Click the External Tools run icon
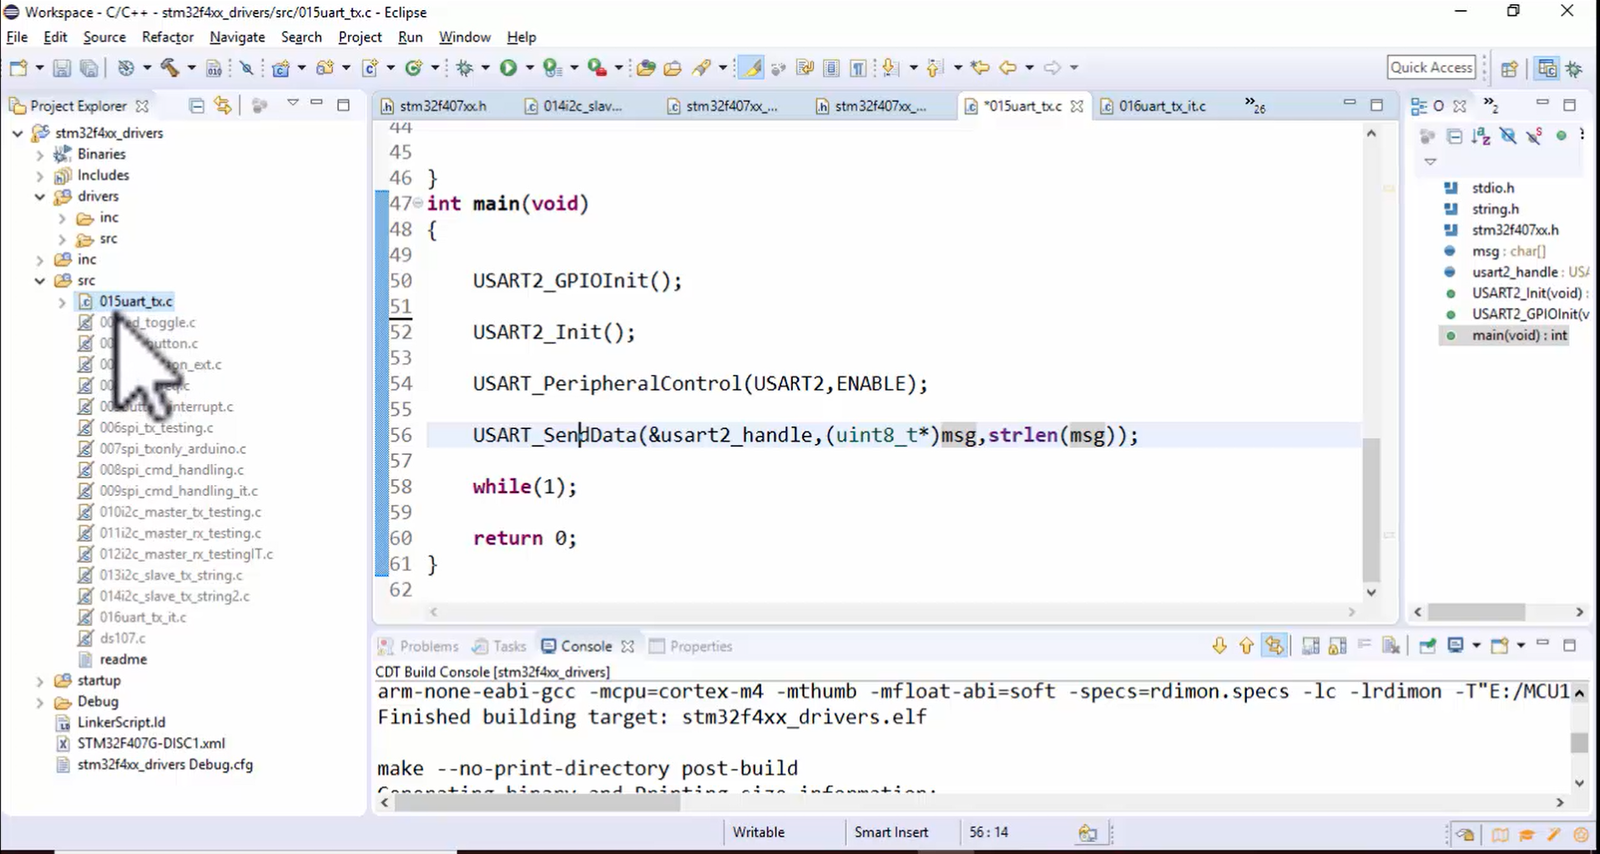 click(597, 68)
